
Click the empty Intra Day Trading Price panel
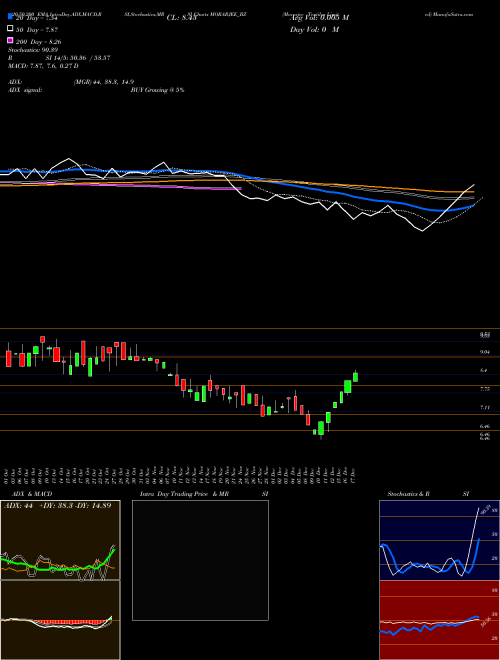tap(200, 560)
